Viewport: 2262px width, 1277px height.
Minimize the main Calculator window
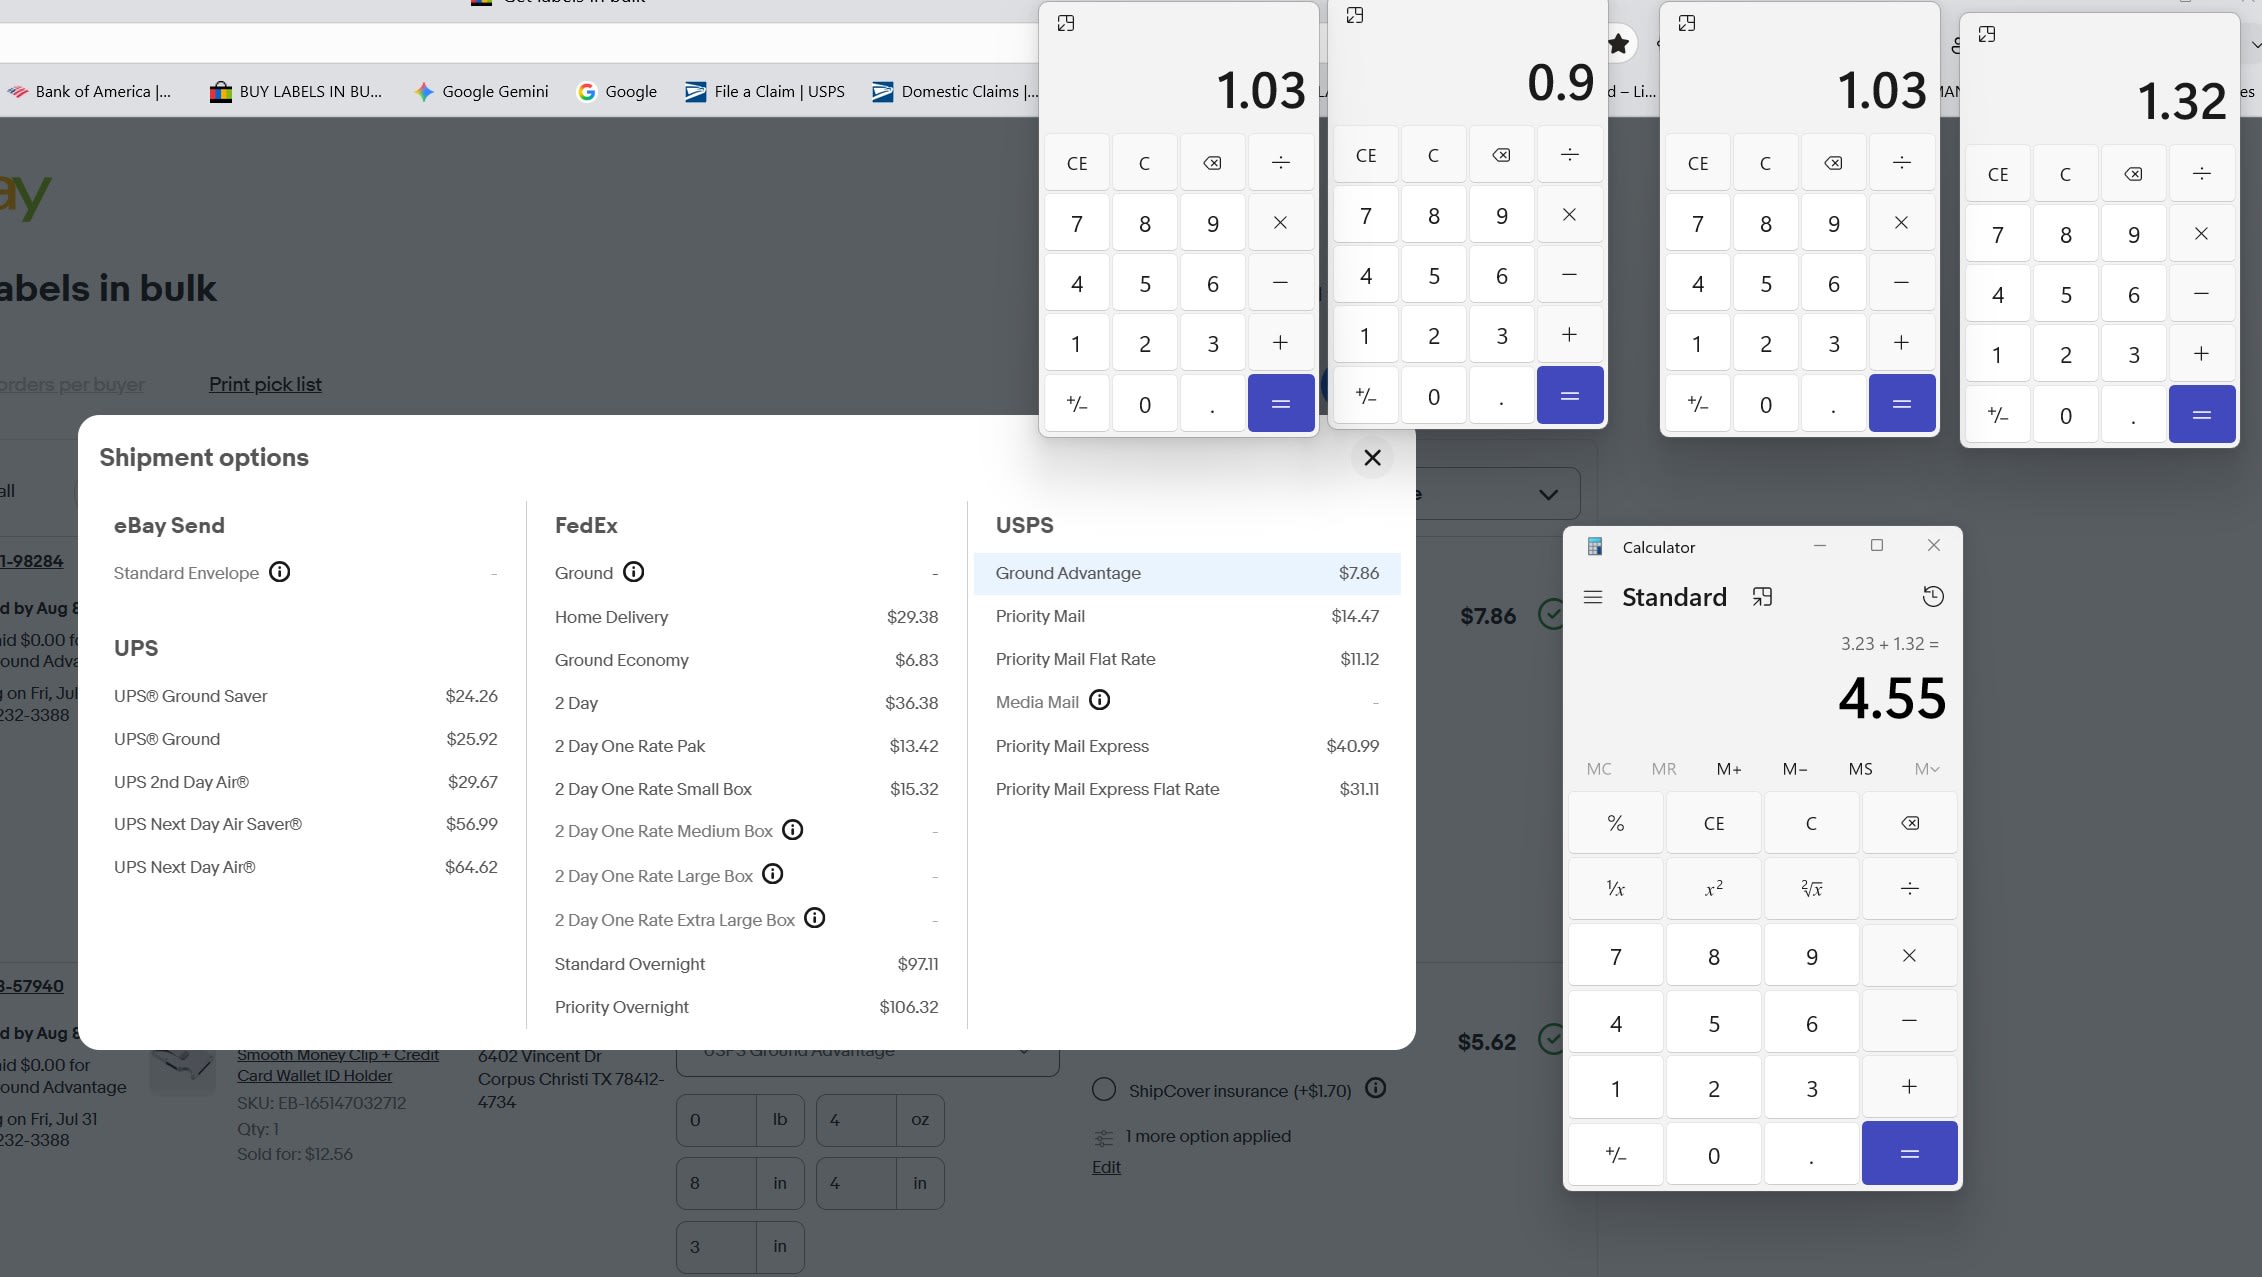click(1820, 546)
